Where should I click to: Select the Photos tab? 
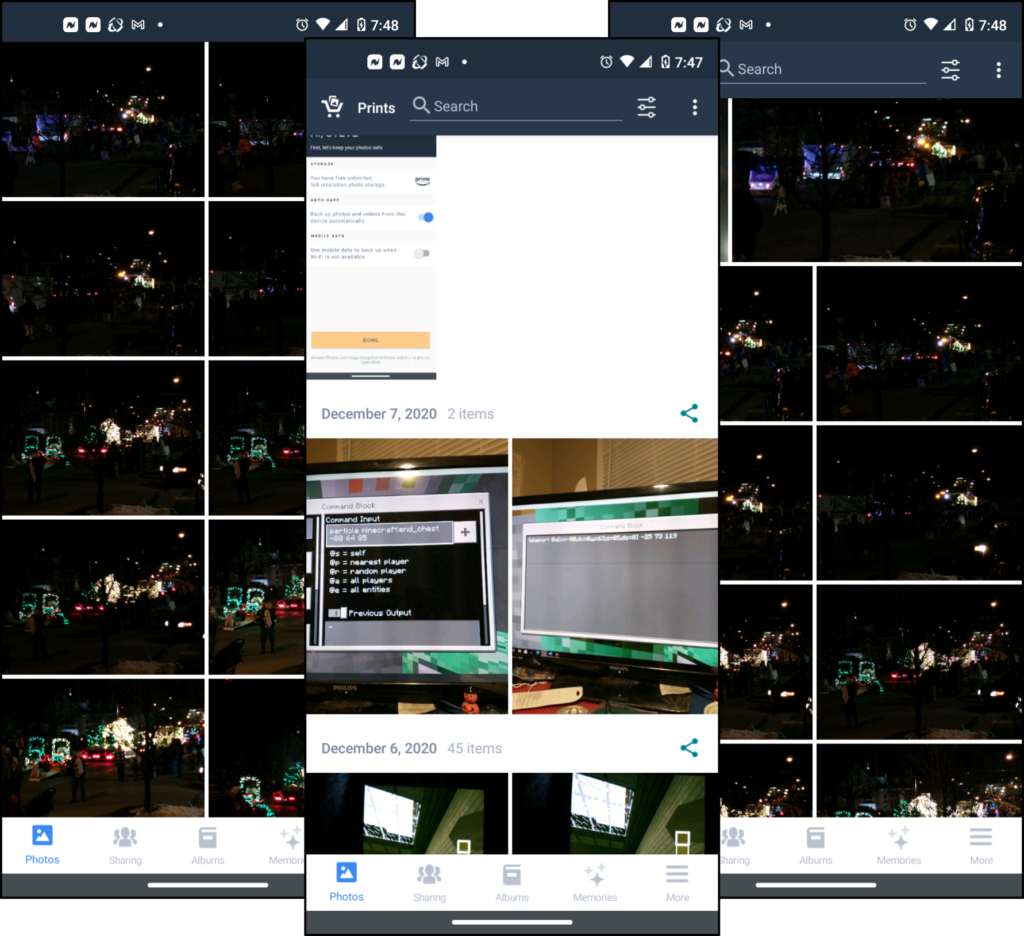346,883
